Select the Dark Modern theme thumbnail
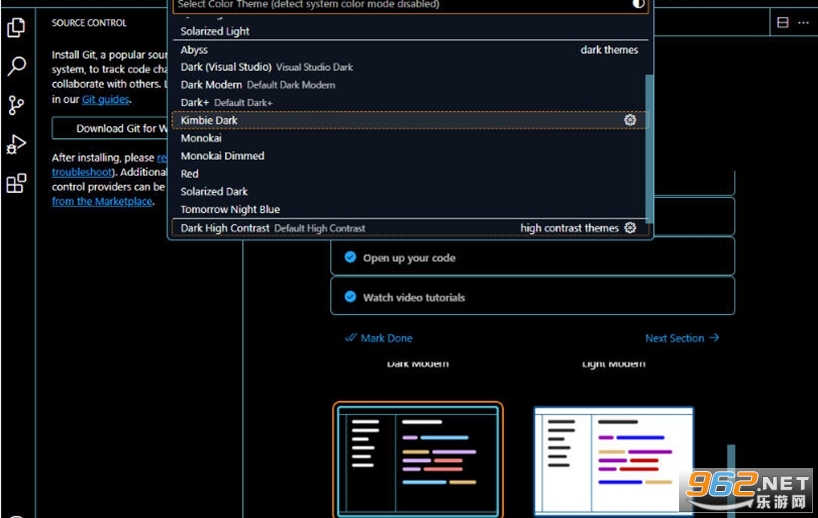Screen dimensions: 818x518 point(418,460)
